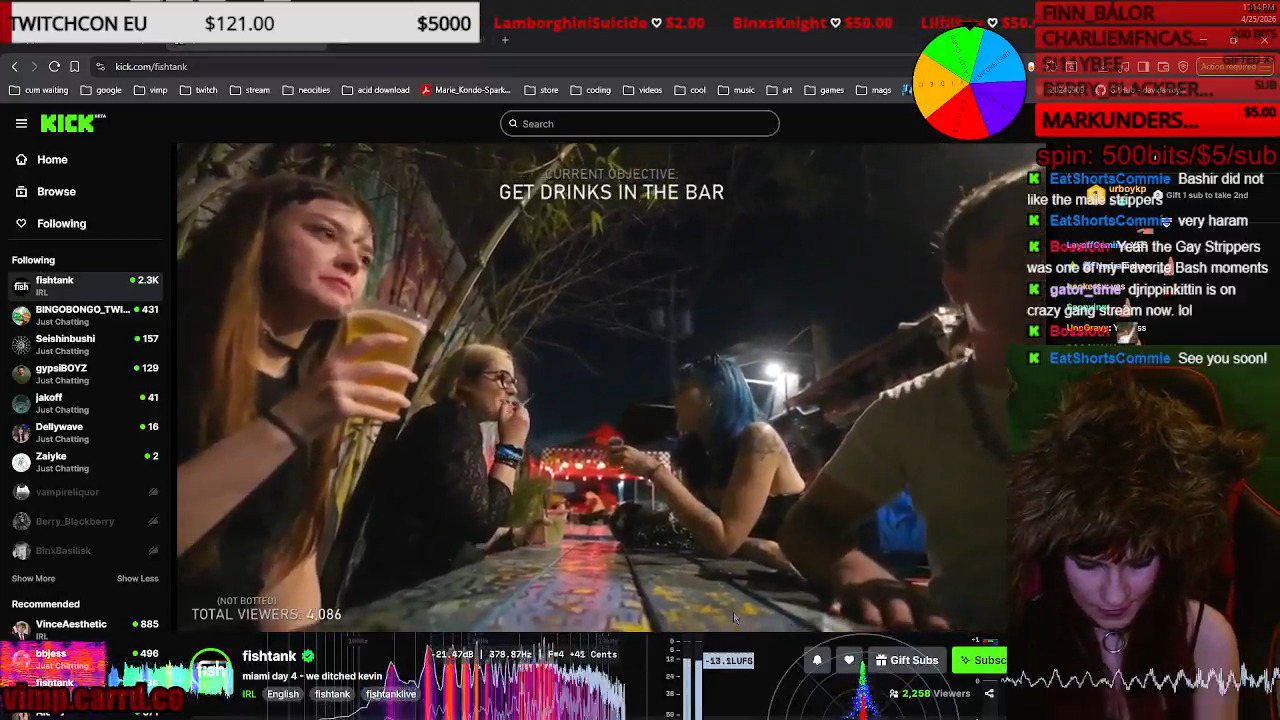1280x720 pixels.
Task: Open offline BinxBasilisk channel
Action: click(x=85, y=550)
